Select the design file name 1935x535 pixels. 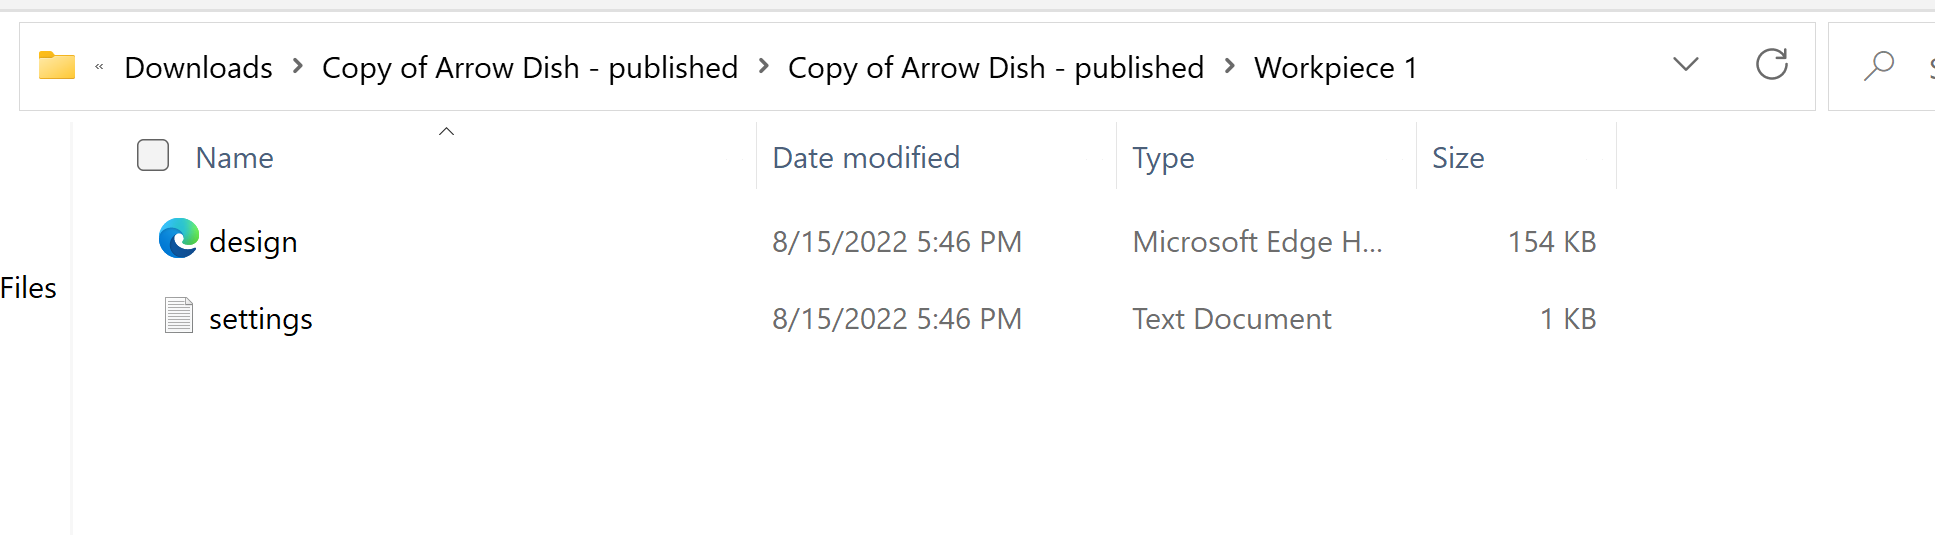point(253,242)
